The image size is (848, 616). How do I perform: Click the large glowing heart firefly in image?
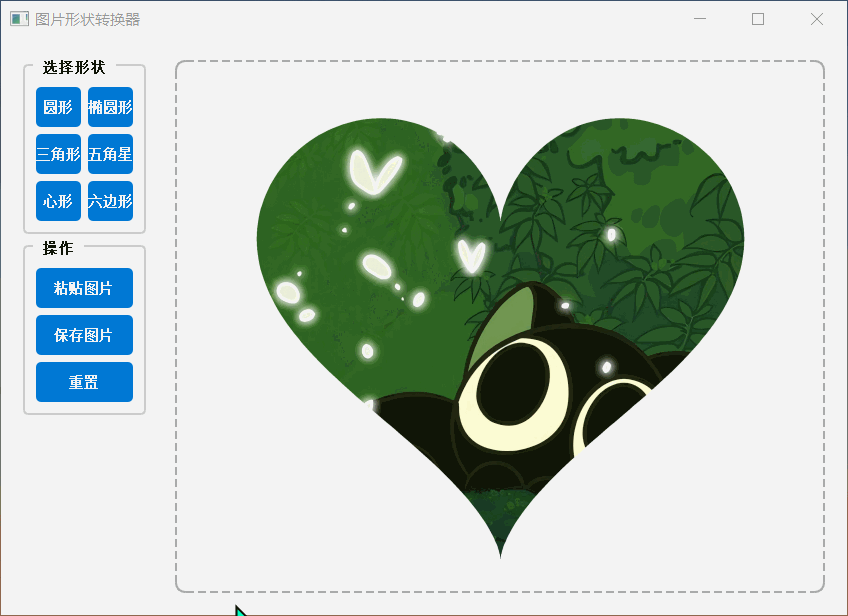click(x=375, y=172)
